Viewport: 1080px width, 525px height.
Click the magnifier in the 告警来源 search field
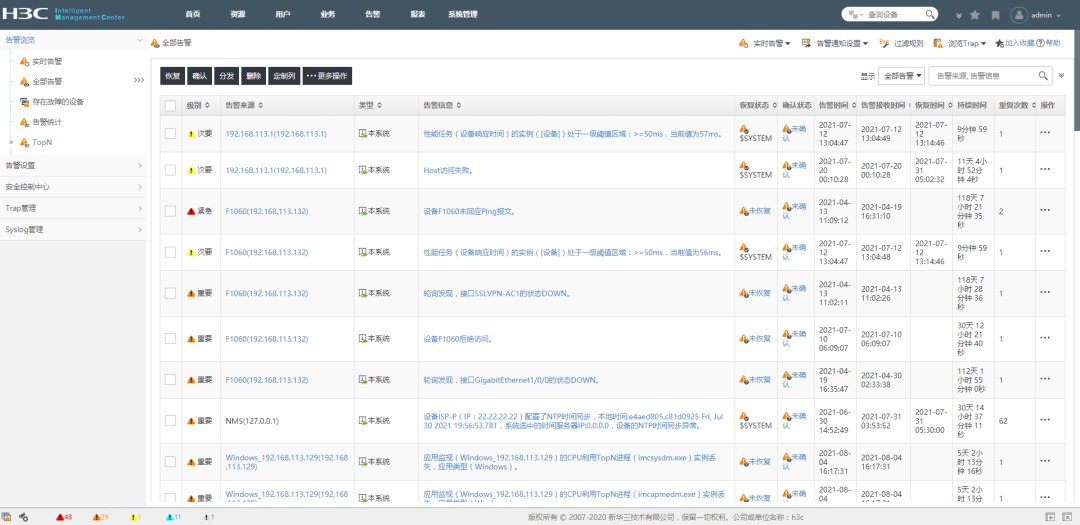[1043, 75]
